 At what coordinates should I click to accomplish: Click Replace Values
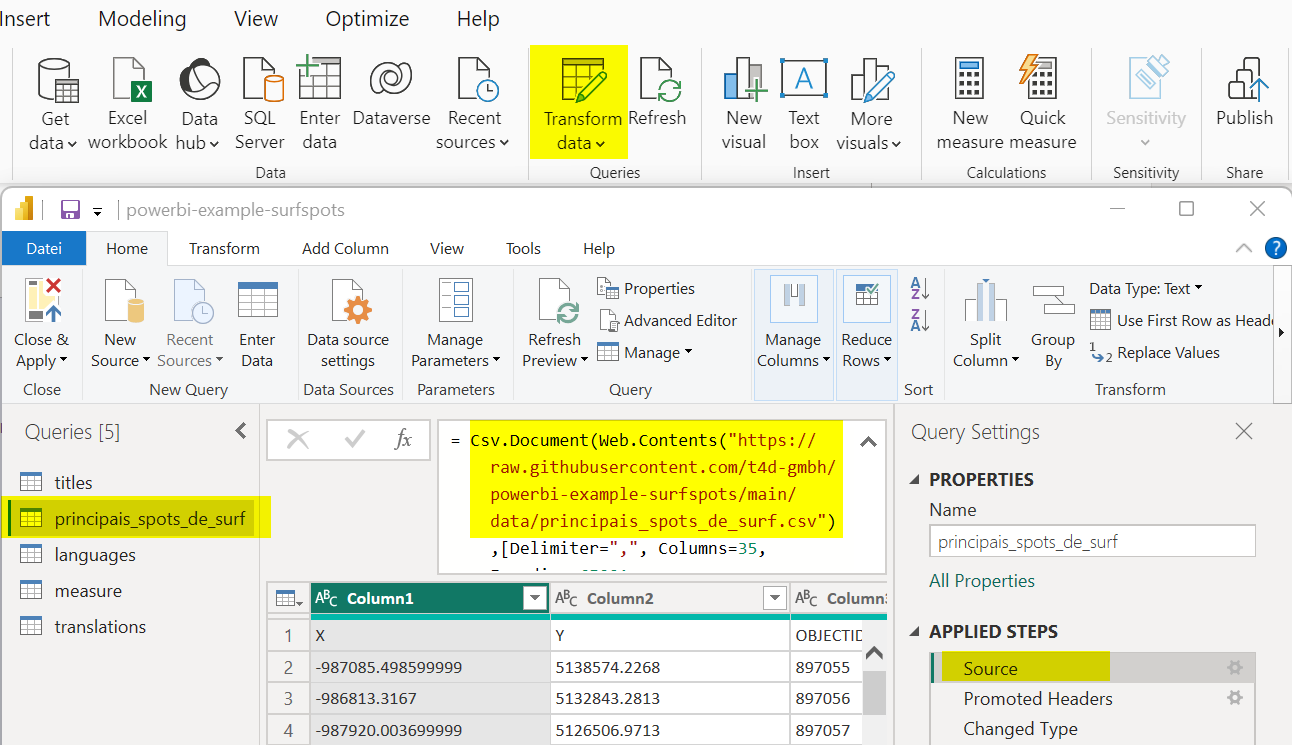pos(1155,353)
